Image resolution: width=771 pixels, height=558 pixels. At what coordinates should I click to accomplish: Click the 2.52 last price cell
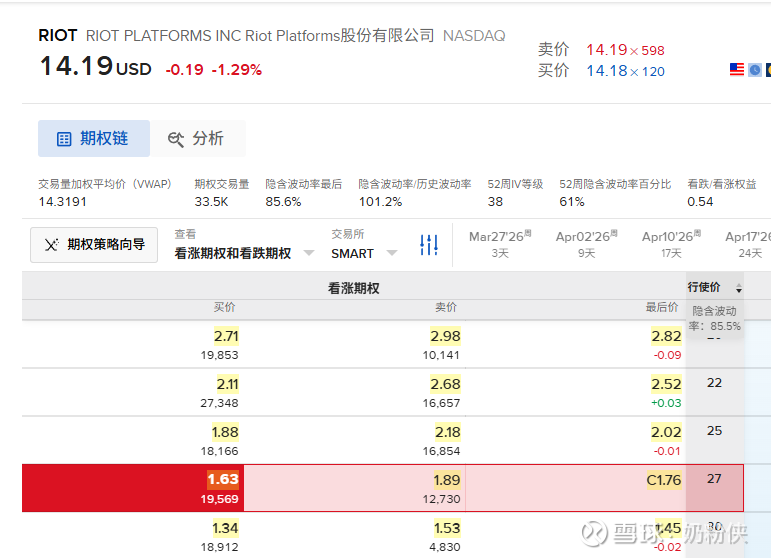click(x=666, y=384)
